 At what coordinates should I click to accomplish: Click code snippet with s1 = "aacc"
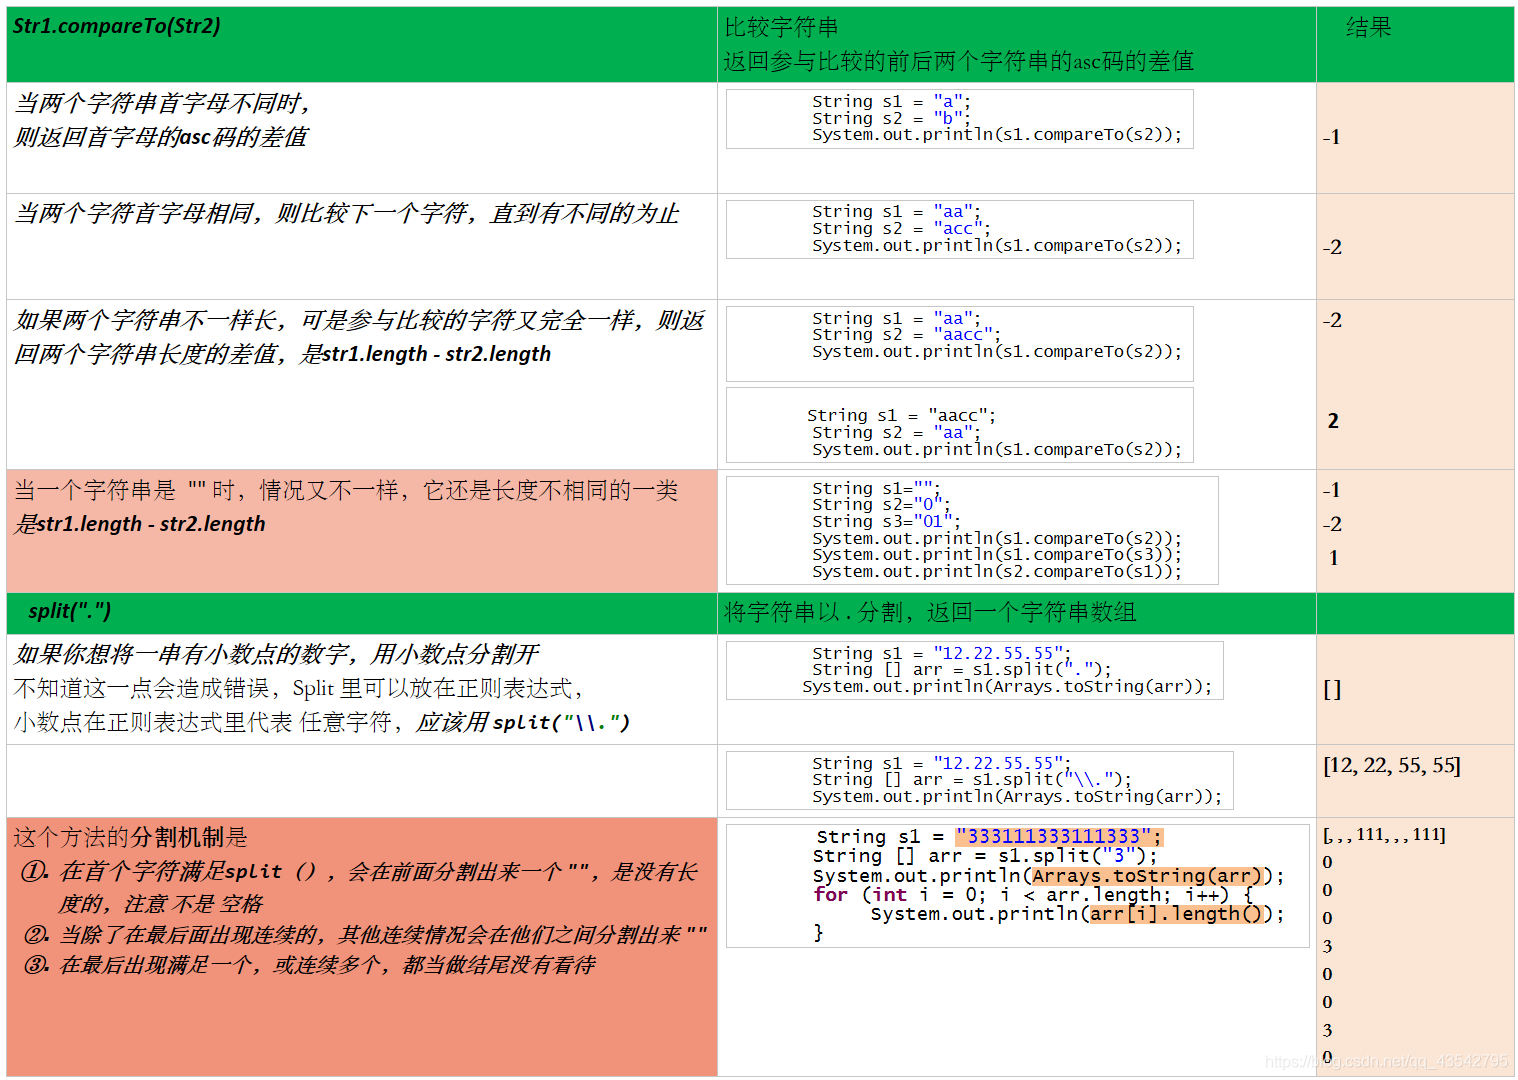[x=960, y=425]
